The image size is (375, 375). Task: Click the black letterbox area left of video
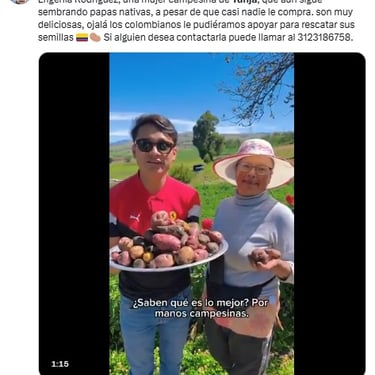click(74, 213)
